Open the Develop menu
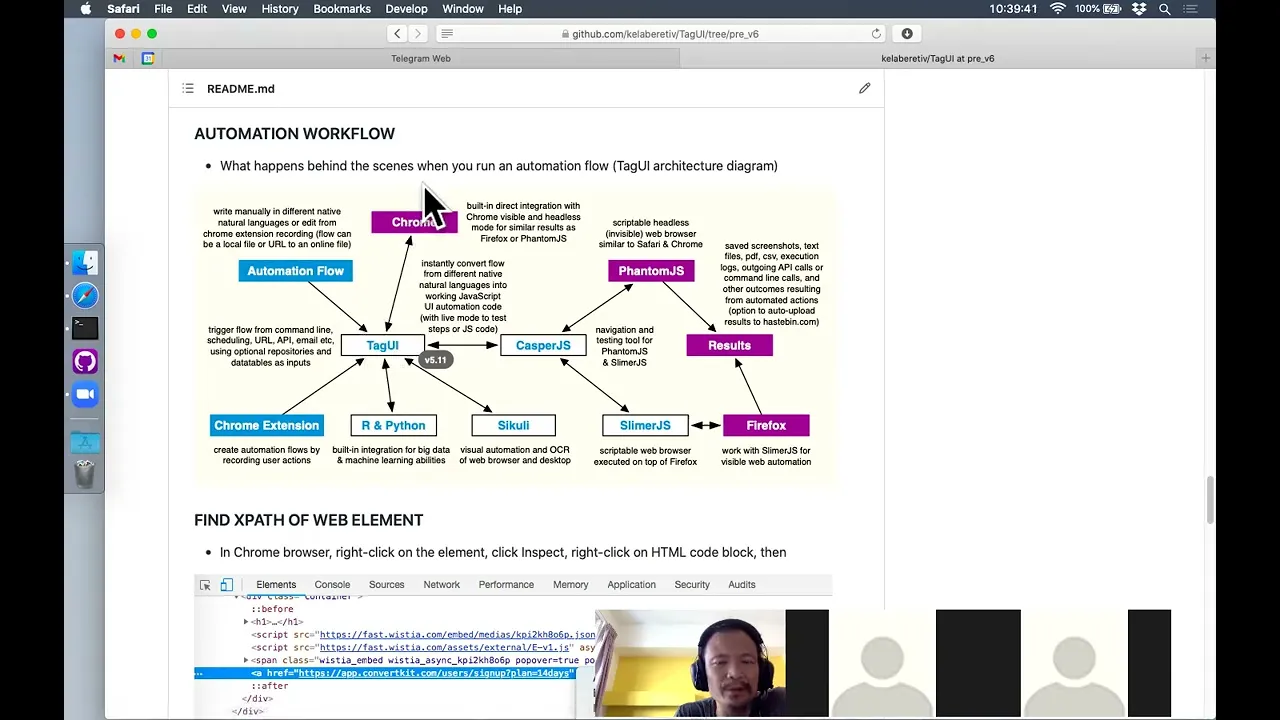Image resolution: width=1280 pixels, height=720 pixels. [x=406, y=9]
